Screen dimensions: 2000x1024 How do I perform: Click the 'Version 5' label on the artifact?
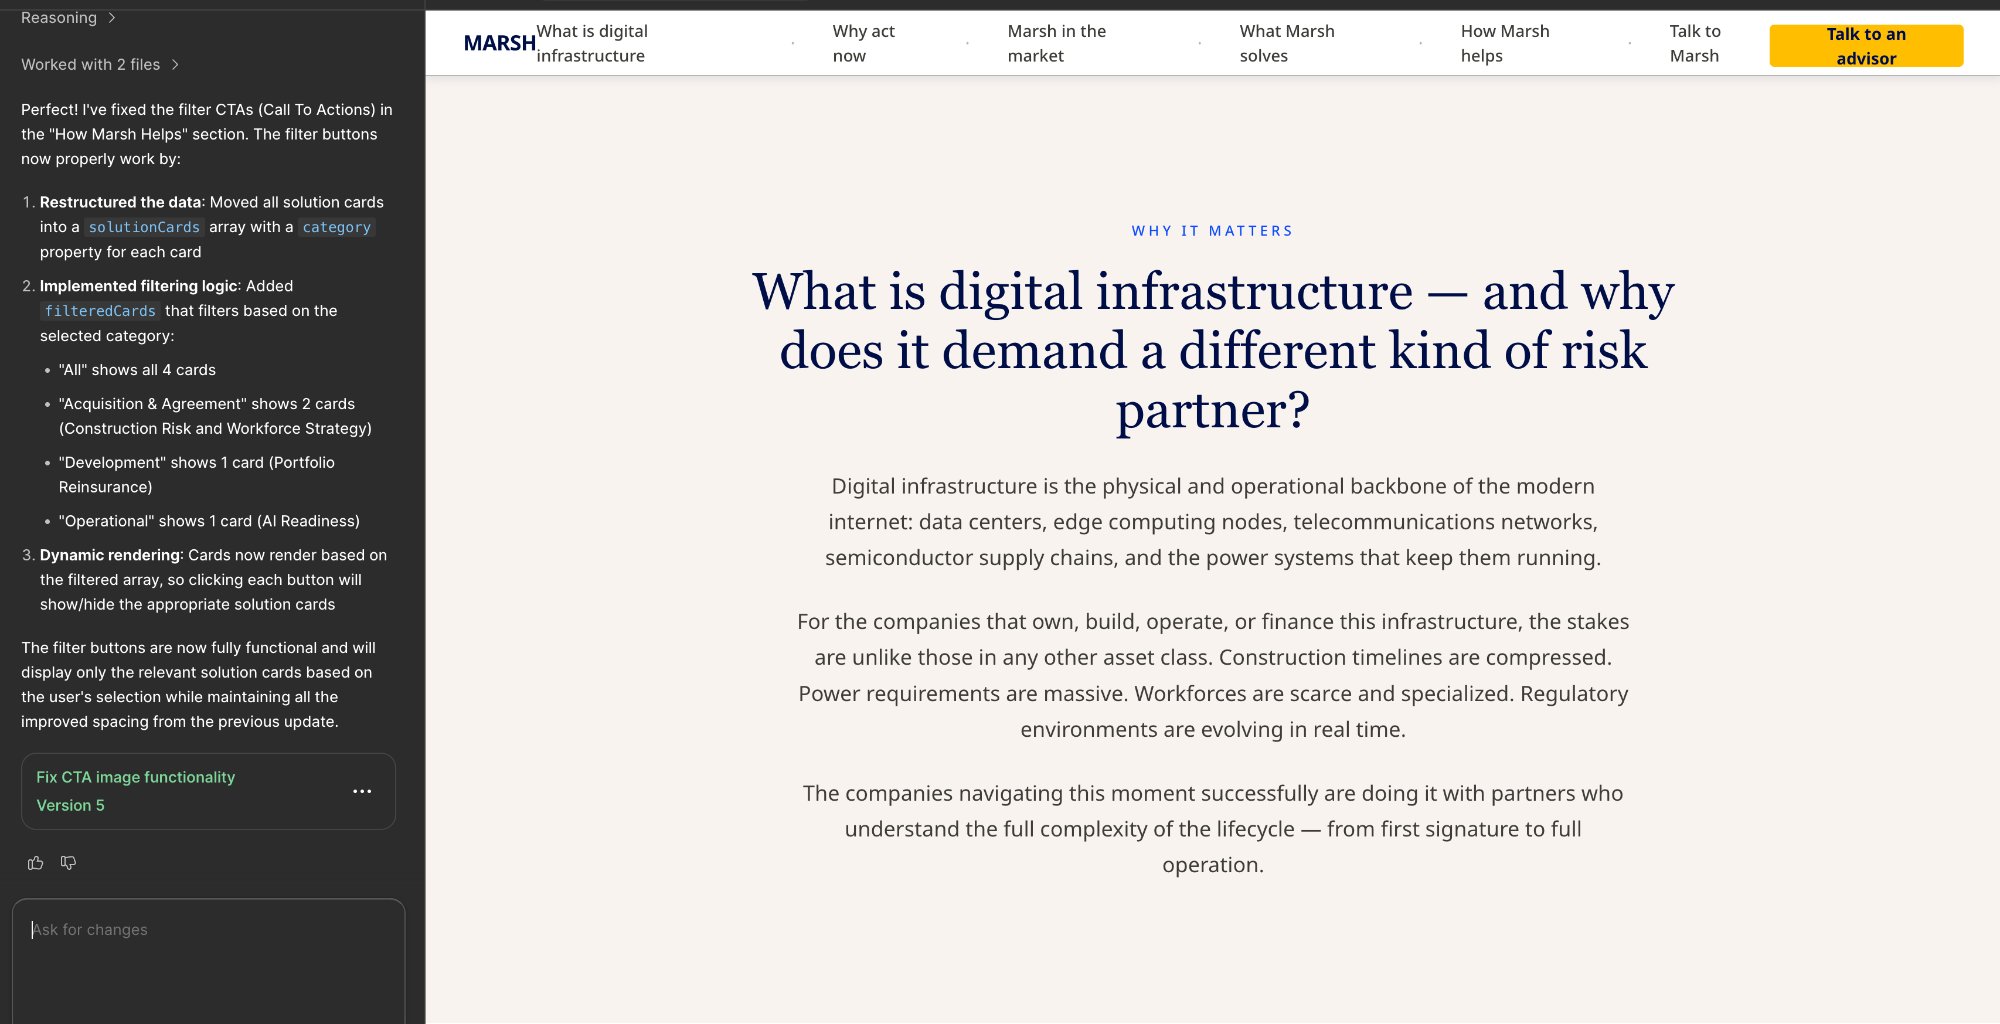tap(71, 805)
